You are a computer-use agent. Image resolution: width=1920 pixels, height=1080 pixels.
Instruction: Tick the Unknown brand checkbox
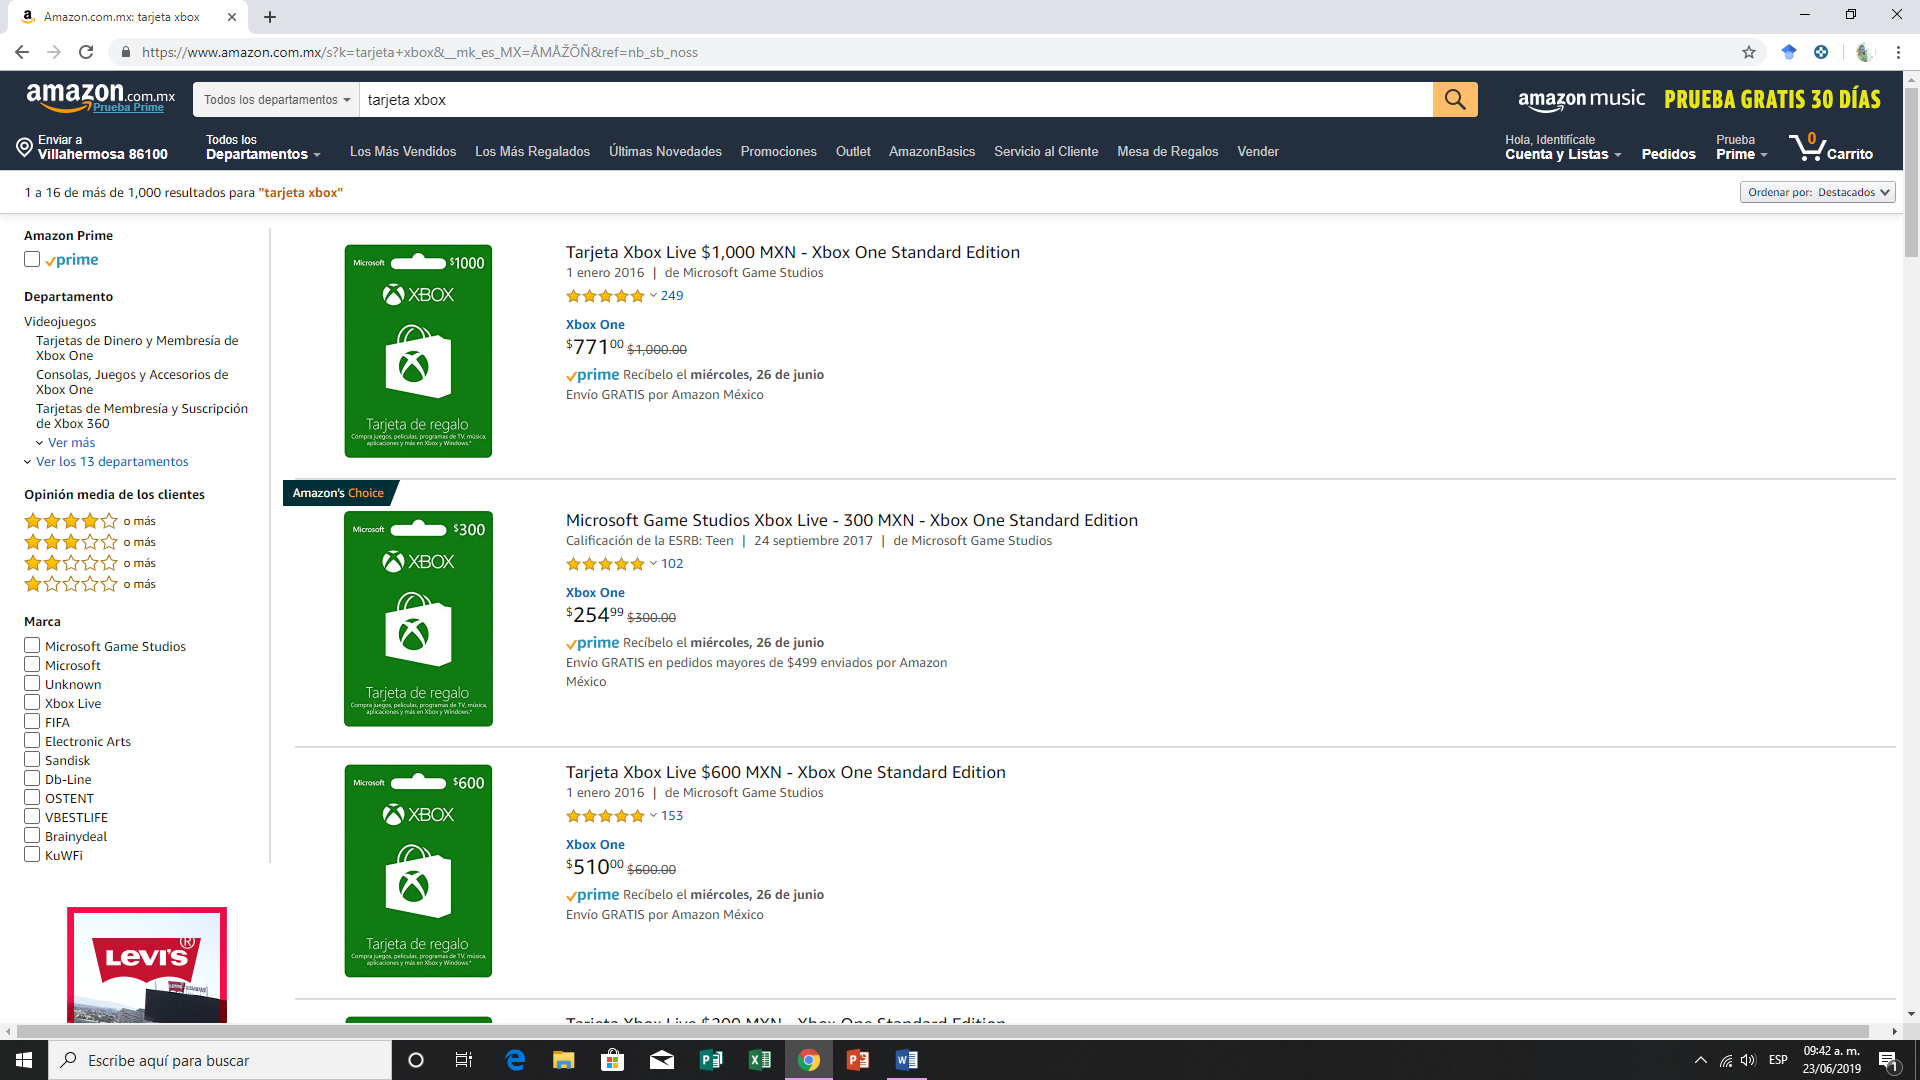pyautogui.click(x=32, y=684)
